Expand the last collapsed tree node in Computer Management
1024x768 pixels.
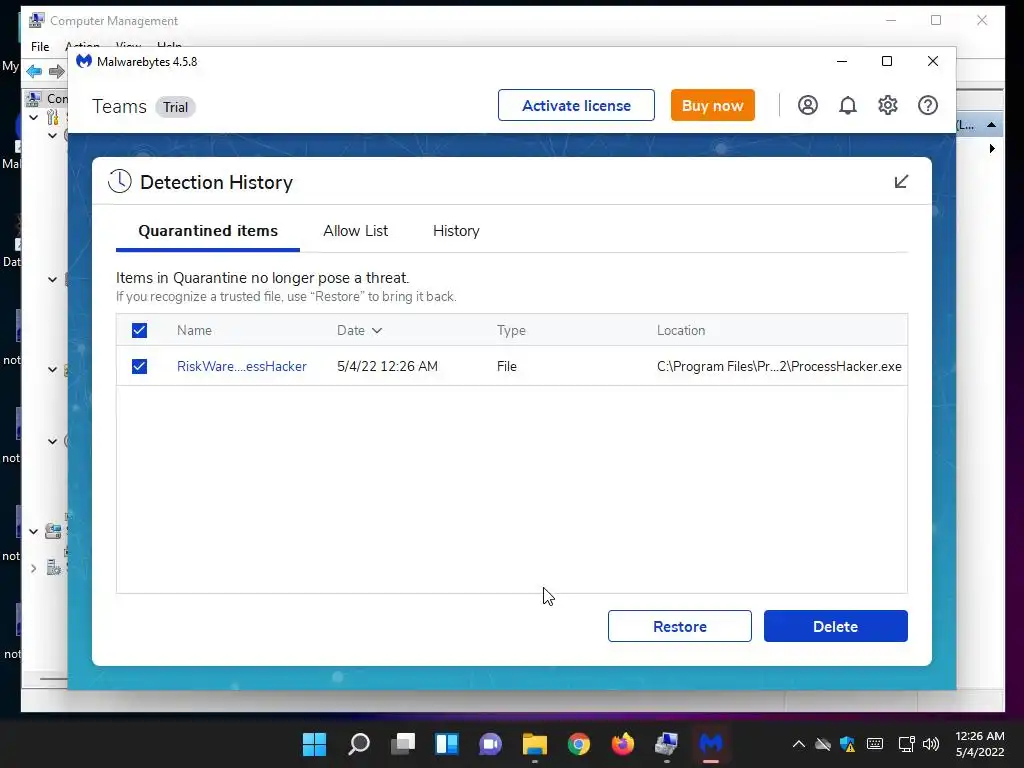tap(33, 569)
